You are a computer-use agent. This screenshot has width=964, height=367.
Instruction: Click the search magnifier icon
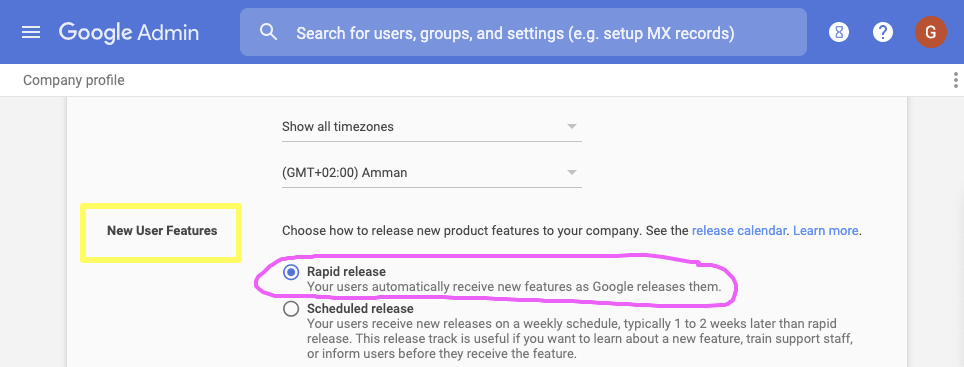click(x=268, y=32)
